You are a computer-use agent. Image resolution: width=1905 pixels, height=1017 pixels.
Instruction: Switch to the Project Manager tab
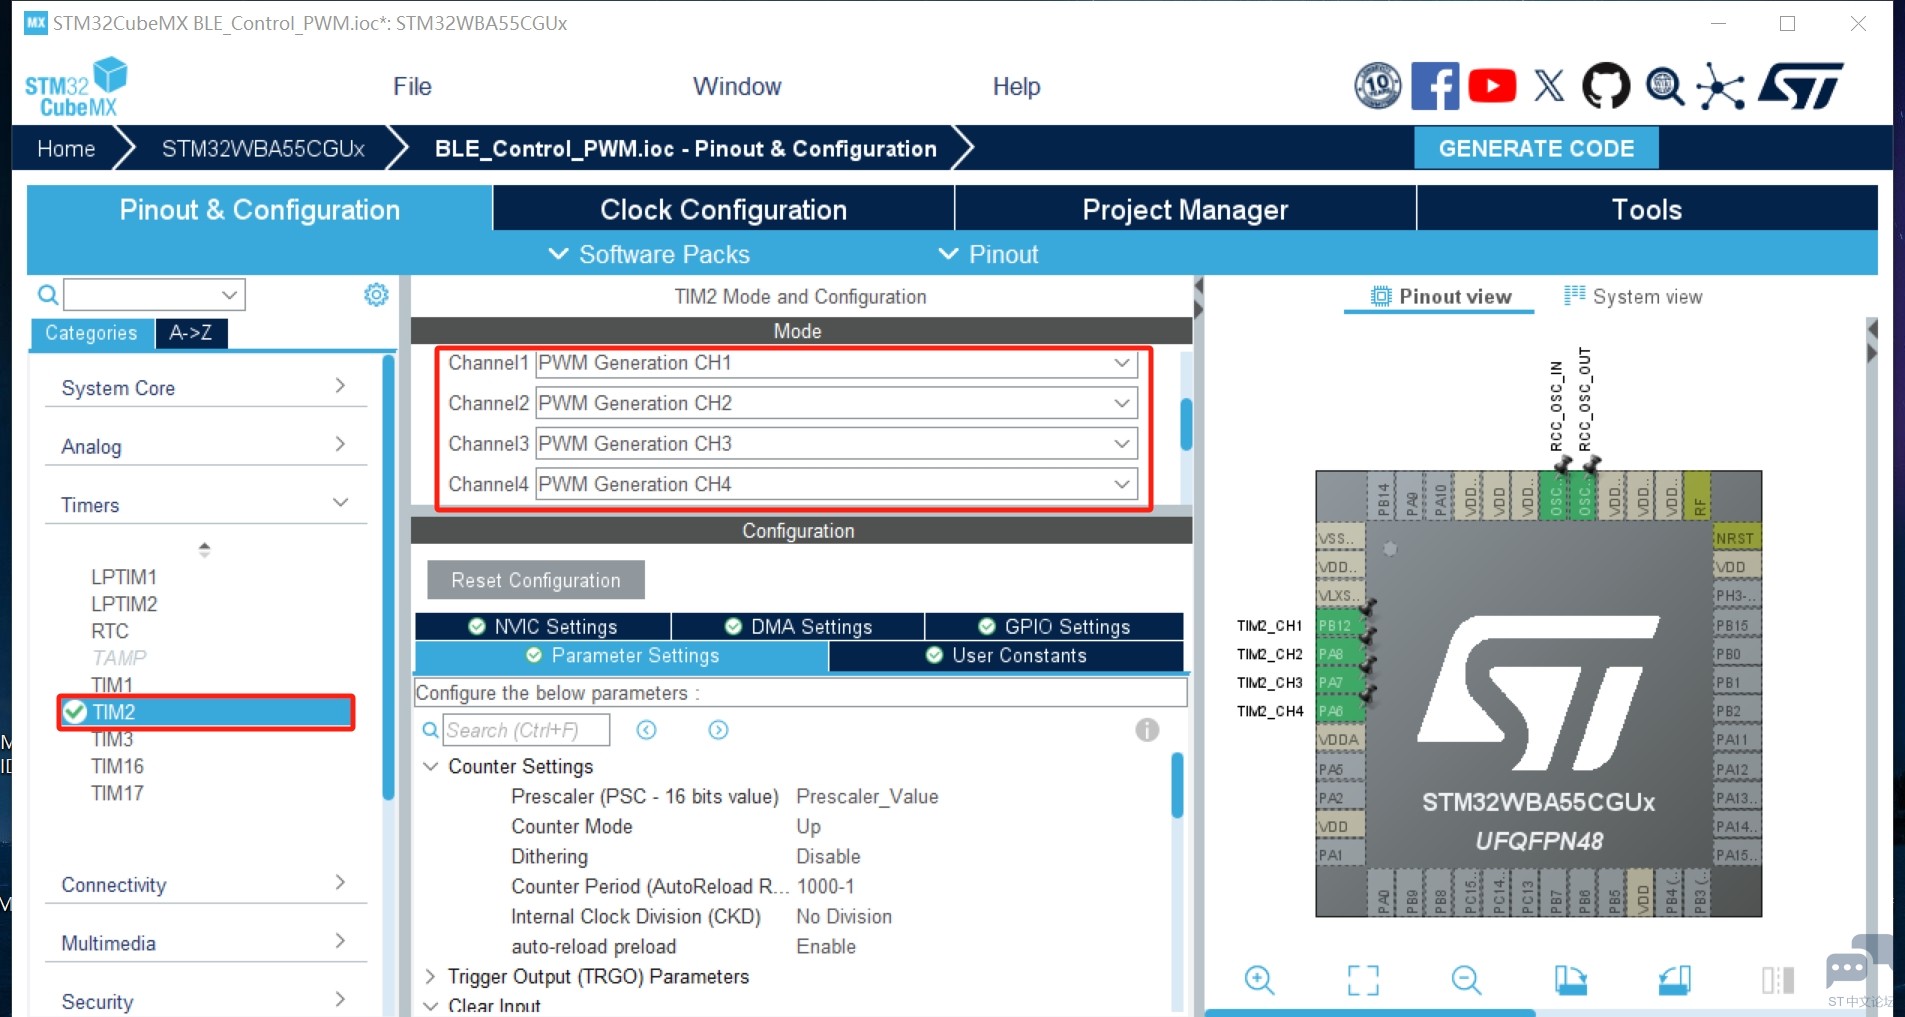1186,209
